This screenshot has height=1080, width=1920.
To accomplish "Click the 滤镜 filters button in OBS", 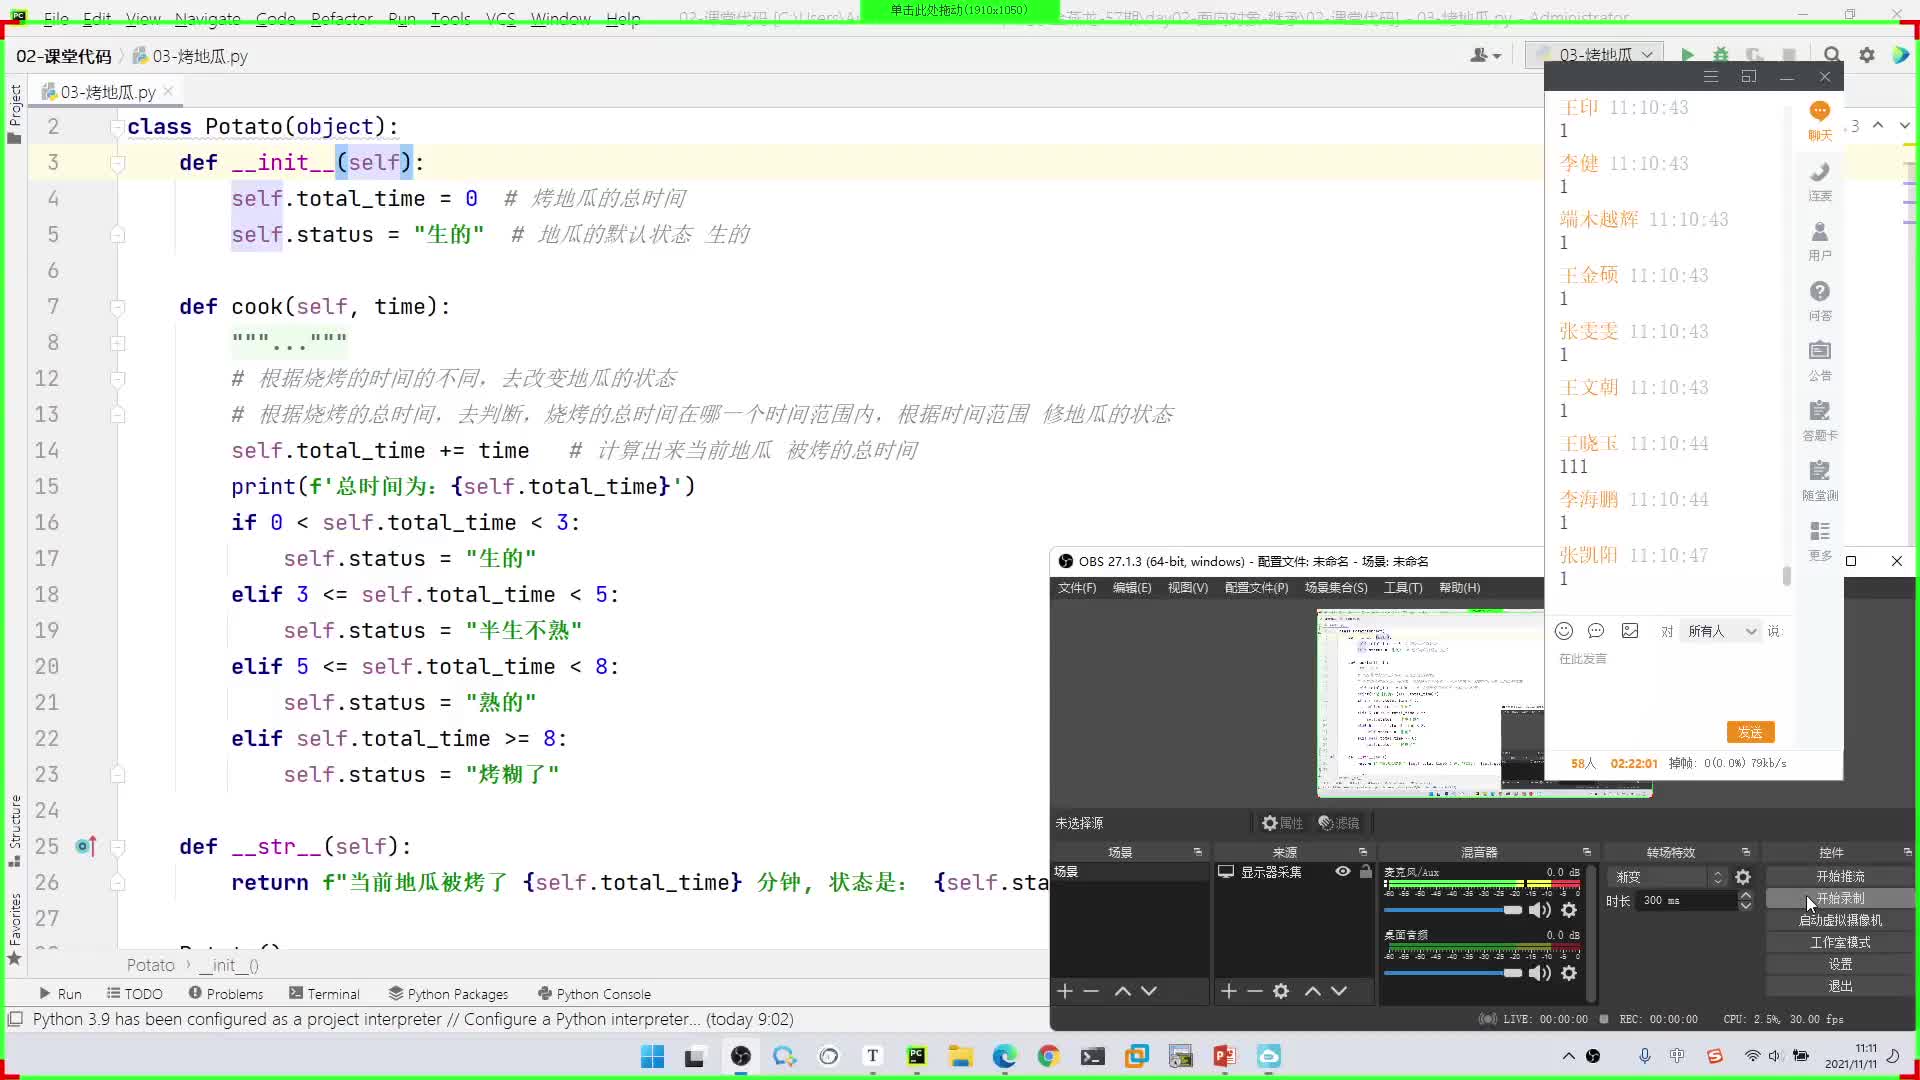I will pos(1339,823).
